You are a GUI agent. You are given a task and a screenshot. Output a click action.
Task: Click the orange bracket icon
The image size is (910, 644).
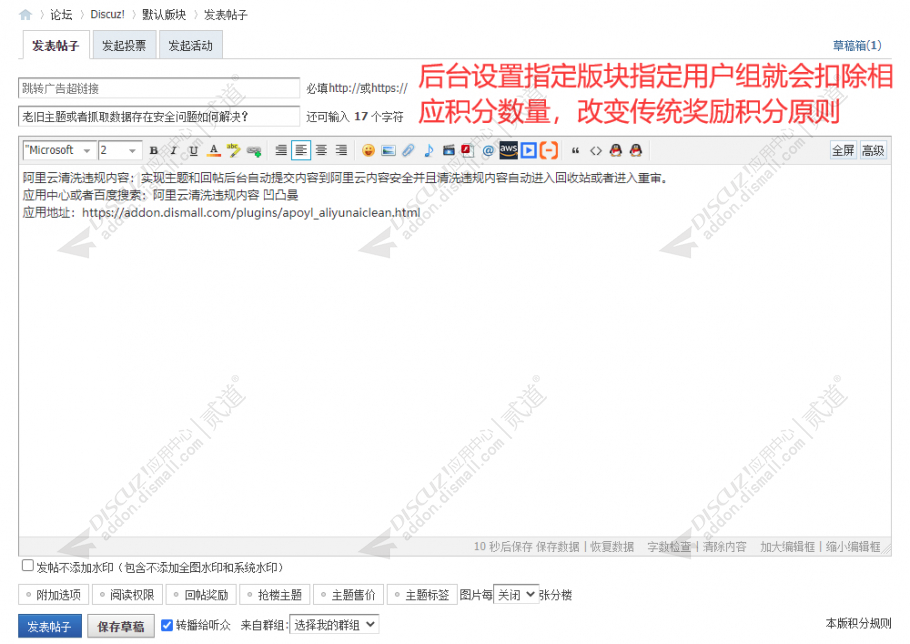pos(548,151)
